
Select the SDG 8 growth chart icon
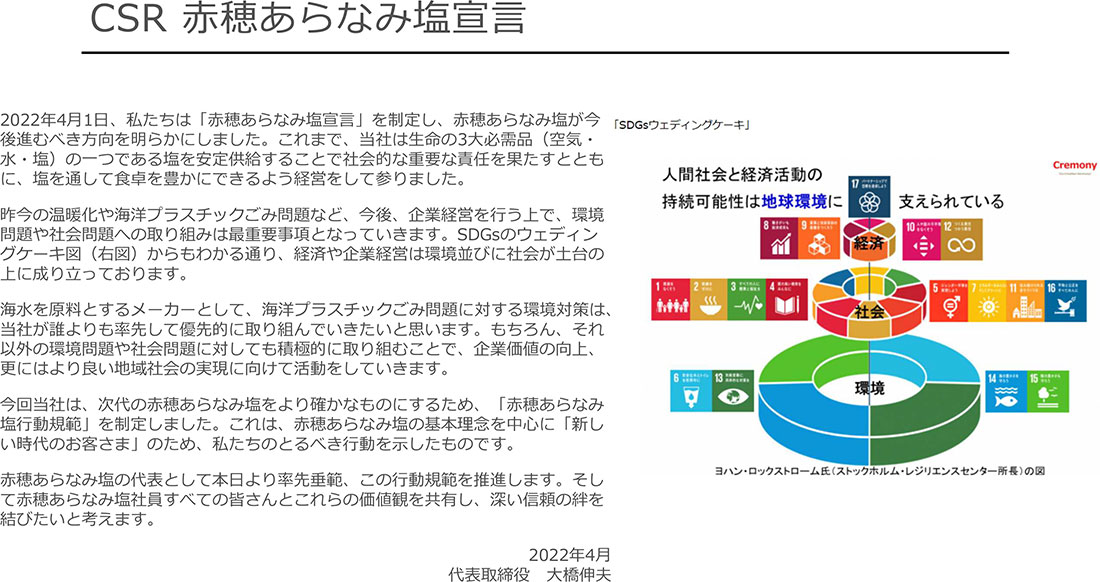pyautogui.click(x=782, y=240)
